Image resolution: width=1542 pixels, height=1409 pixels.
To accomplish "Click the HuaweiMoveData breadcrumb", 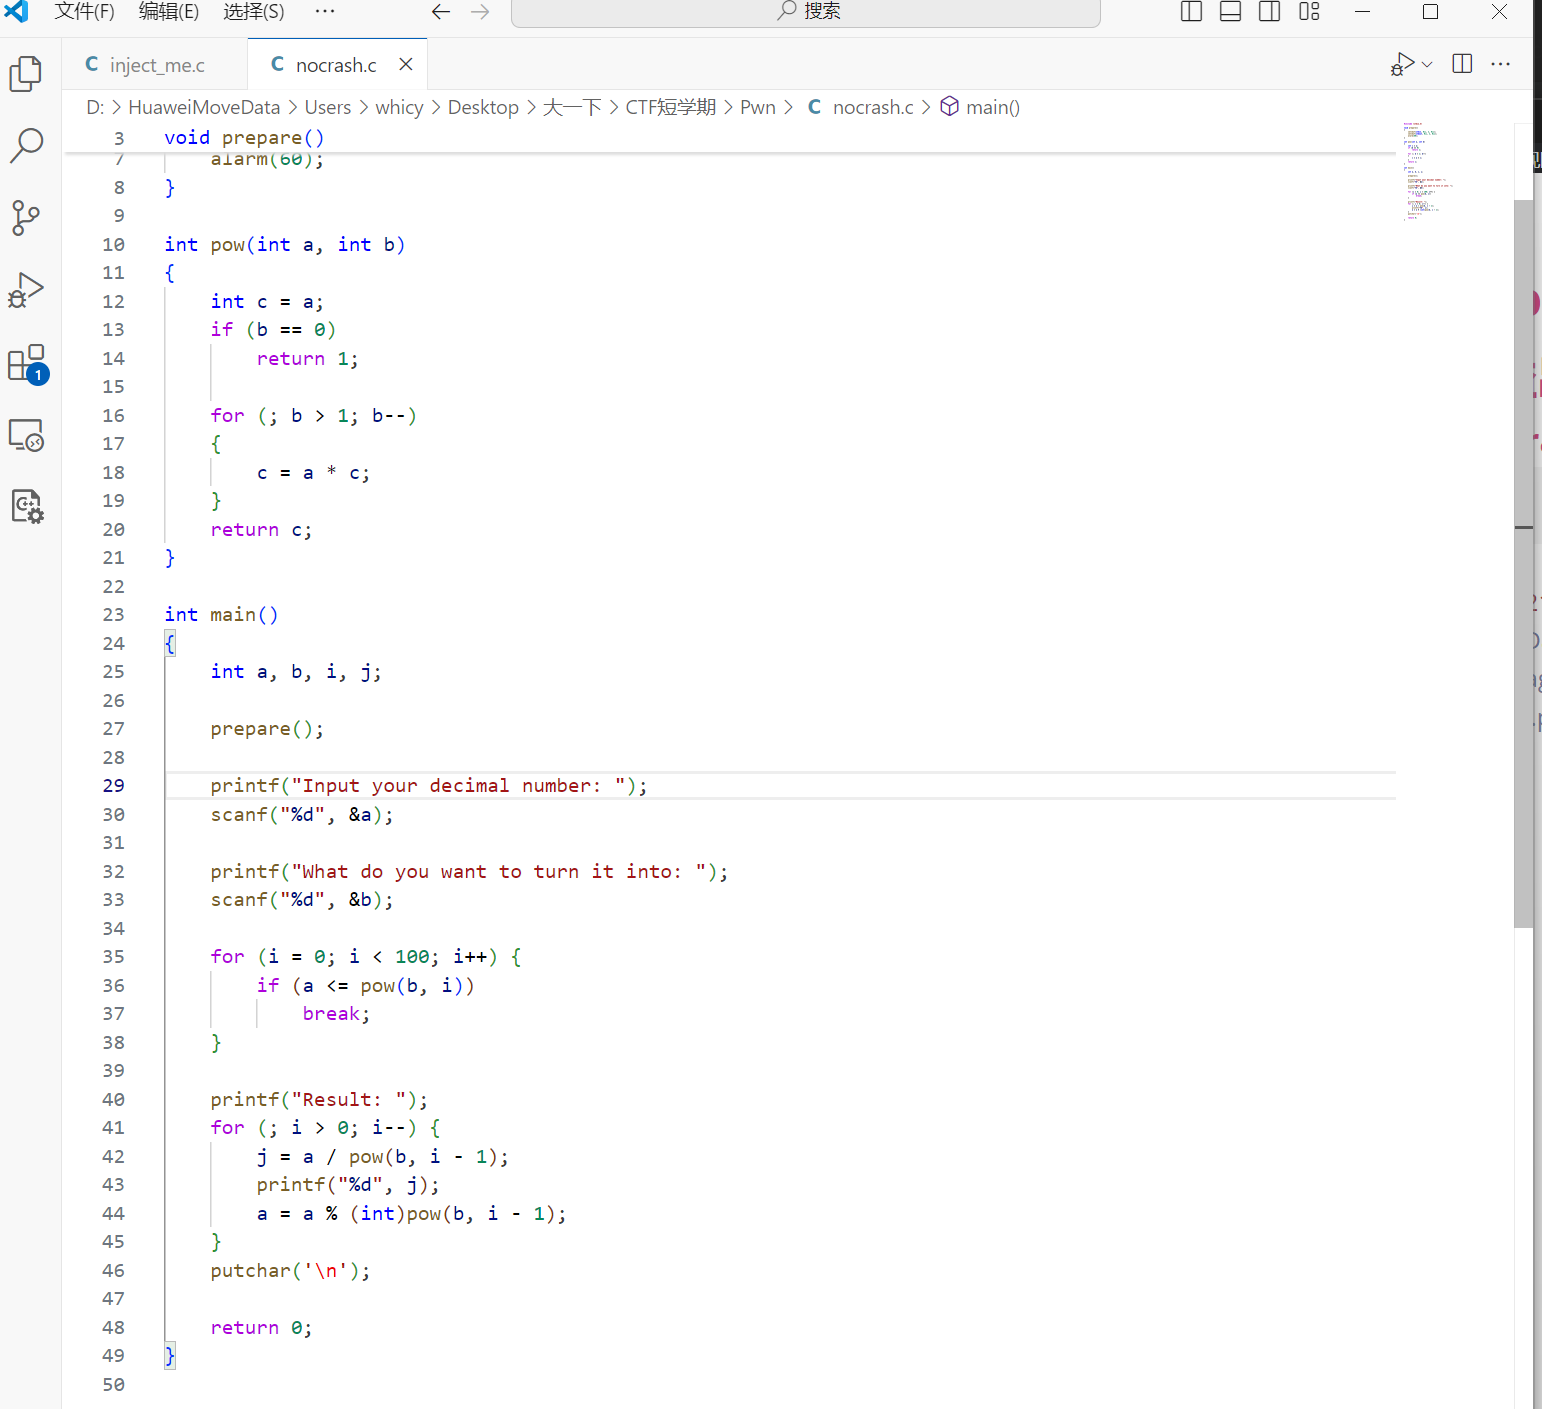I will pyautogui.click(x=204, y=107).
